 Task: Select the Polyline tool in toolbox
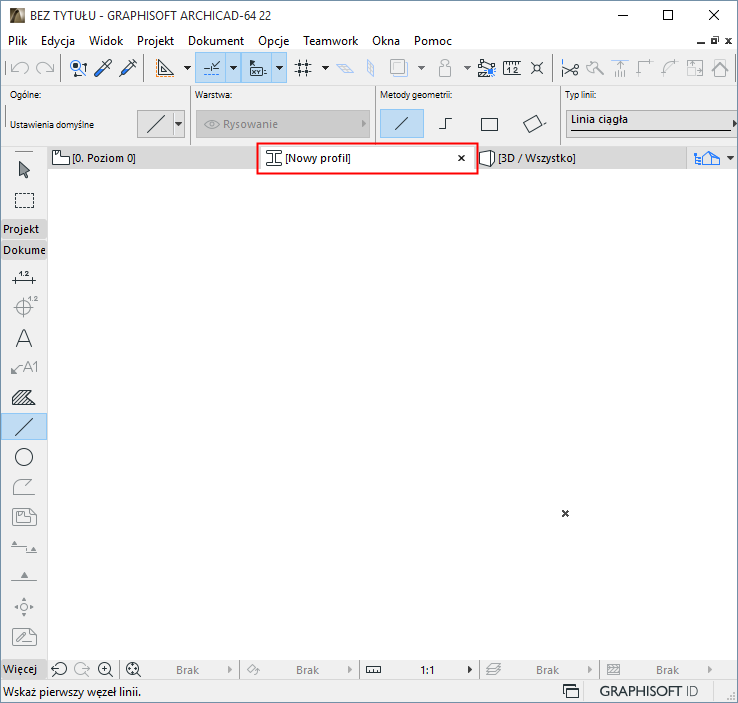point(24,487)
